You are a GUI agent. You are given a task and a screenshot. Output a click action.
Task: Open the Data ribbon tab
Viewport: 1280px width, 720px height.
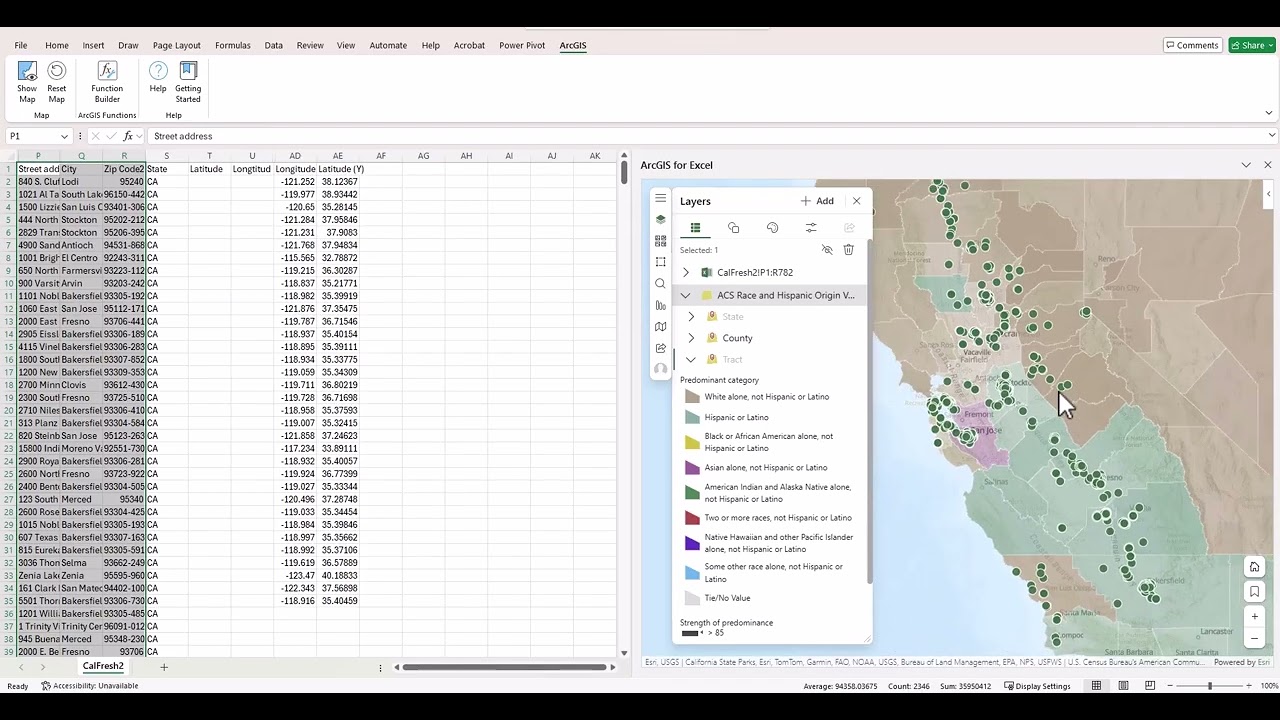pyautogui.click(x=274, y=45)
